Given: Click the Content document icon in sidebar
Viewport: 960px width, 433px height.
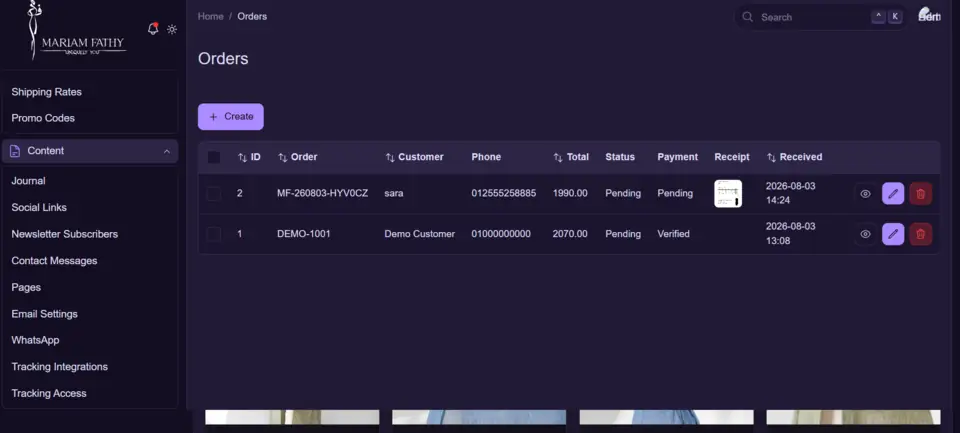Looking at the screenshot, I should coord(15,151).
